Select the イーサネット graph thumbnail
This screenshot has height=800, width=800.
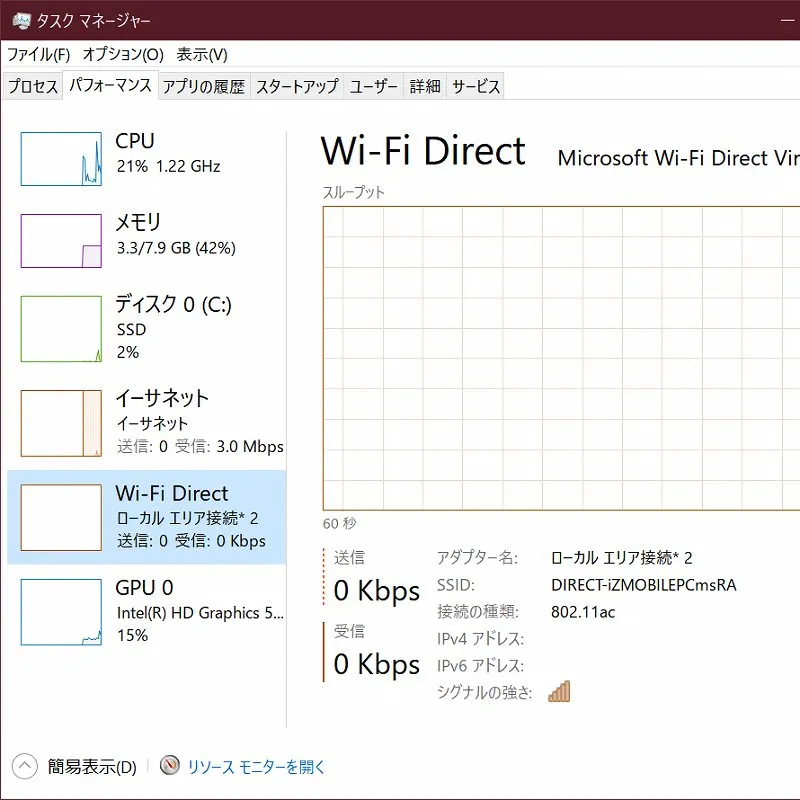click(x=61, y=423)
